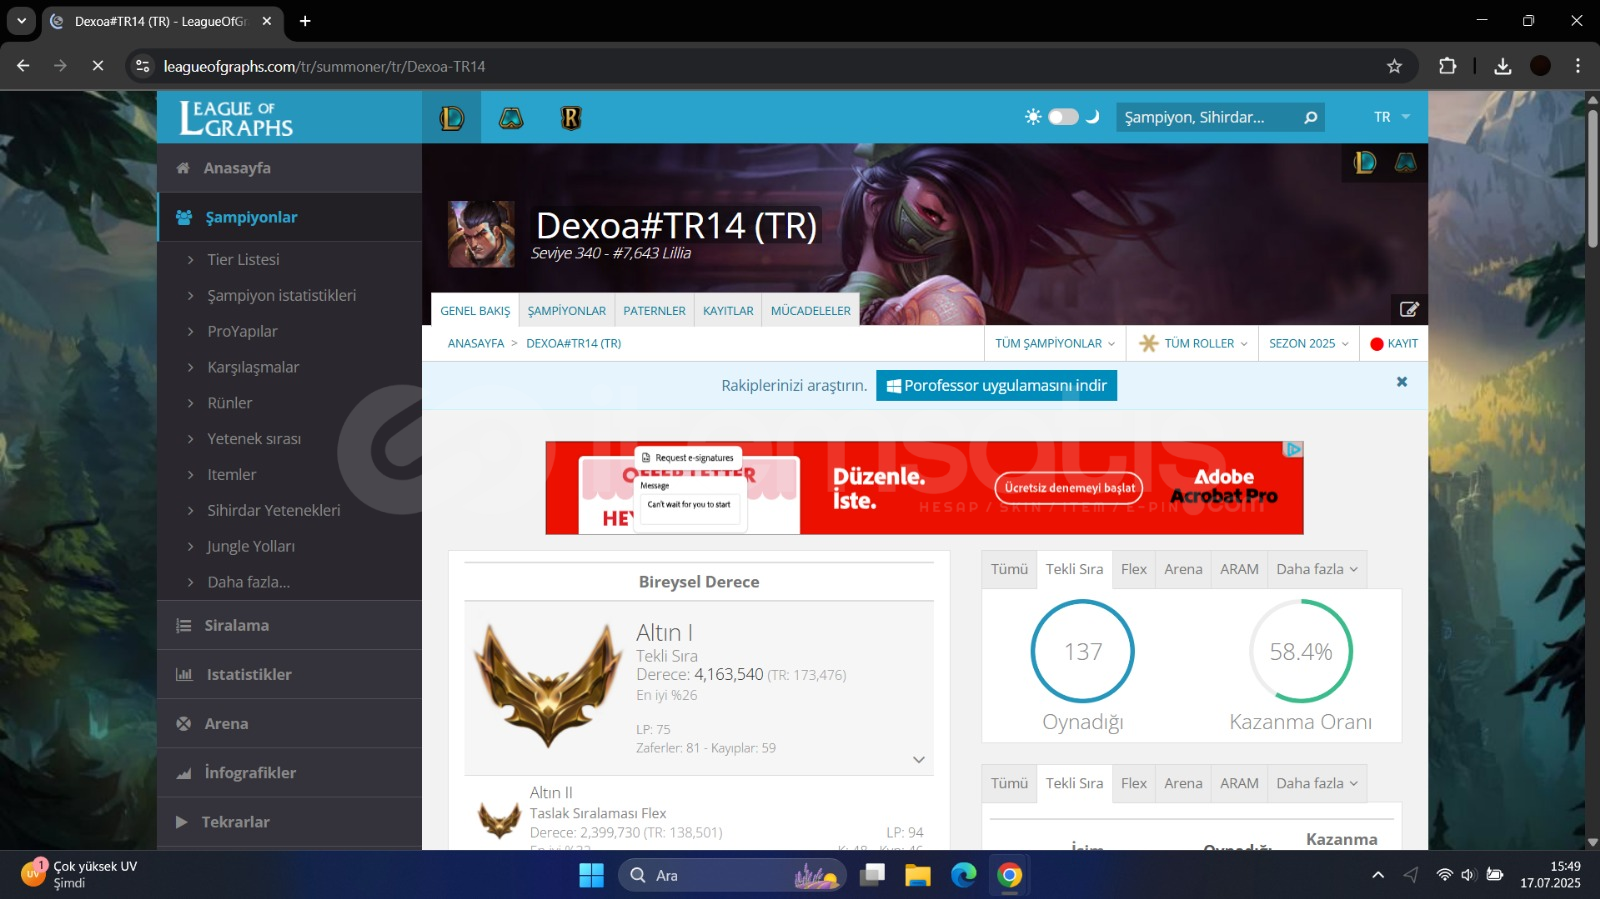Switch to Teamfight Tactics icon in header
The height and width of the screenshot is (899, 1600).
pyautogui.click(x=511, y=118)
